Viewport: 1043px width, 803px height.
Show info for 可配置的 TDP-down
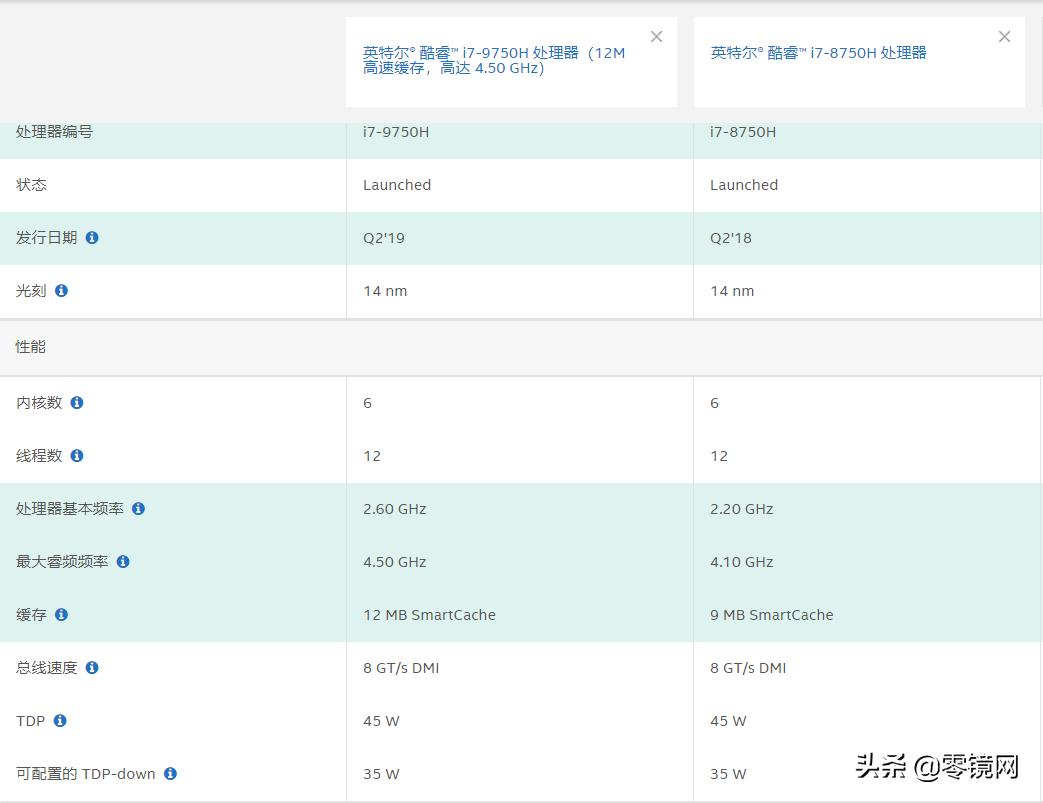click(170, 774)
